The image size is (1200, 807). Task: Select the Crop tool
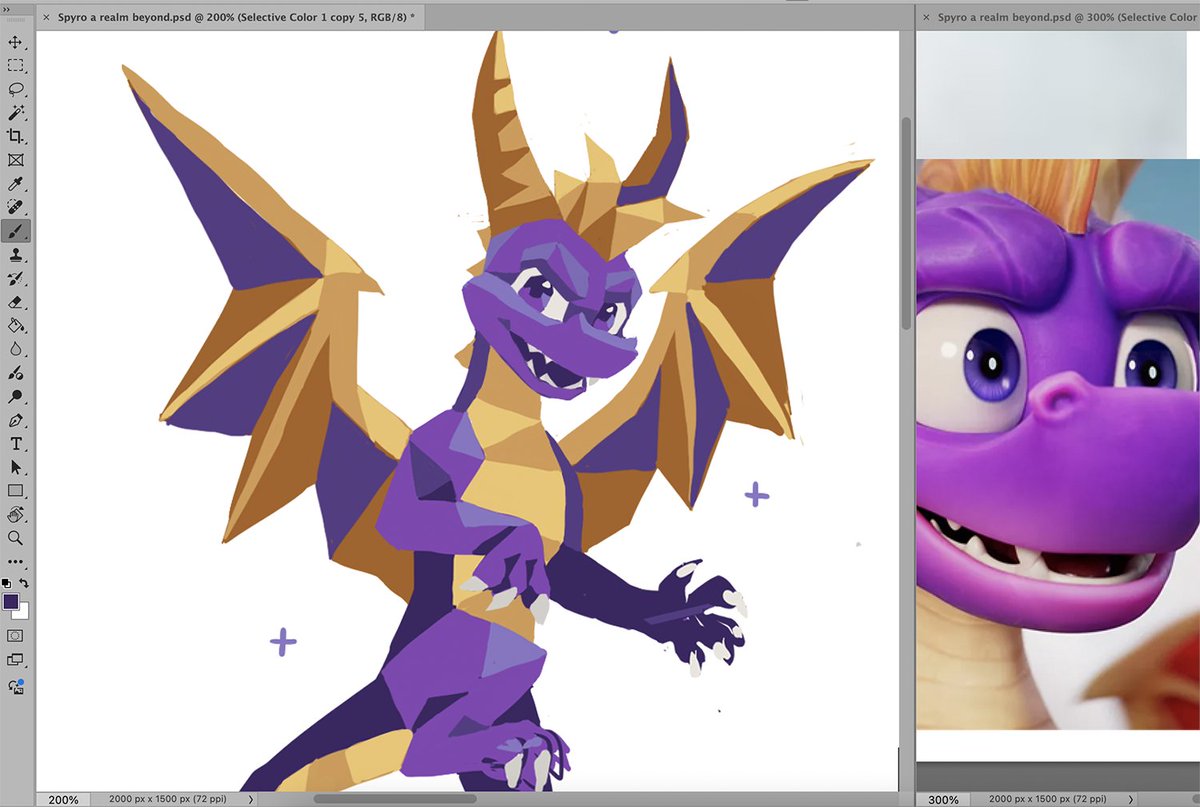16,136
